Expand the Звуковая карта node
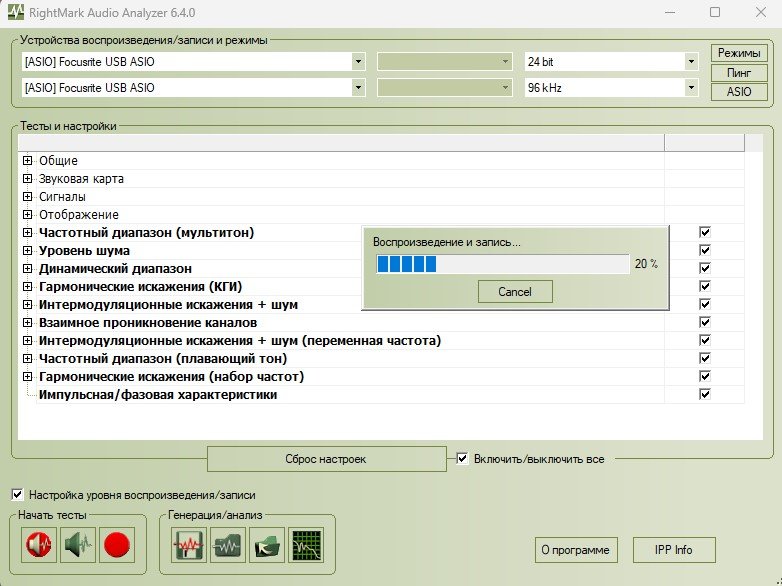The height and width of the screenshot is (586, 782). pyautogui.click(x=27, y=179)
